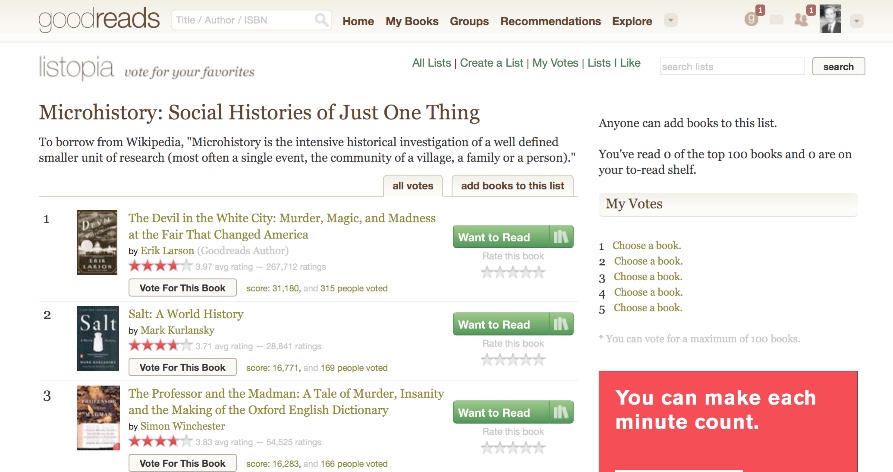The height and width of the screenshot is (472, 893).
Task: Open The Professor and the Madman cover thumbnail
Action: pos(99,418)
